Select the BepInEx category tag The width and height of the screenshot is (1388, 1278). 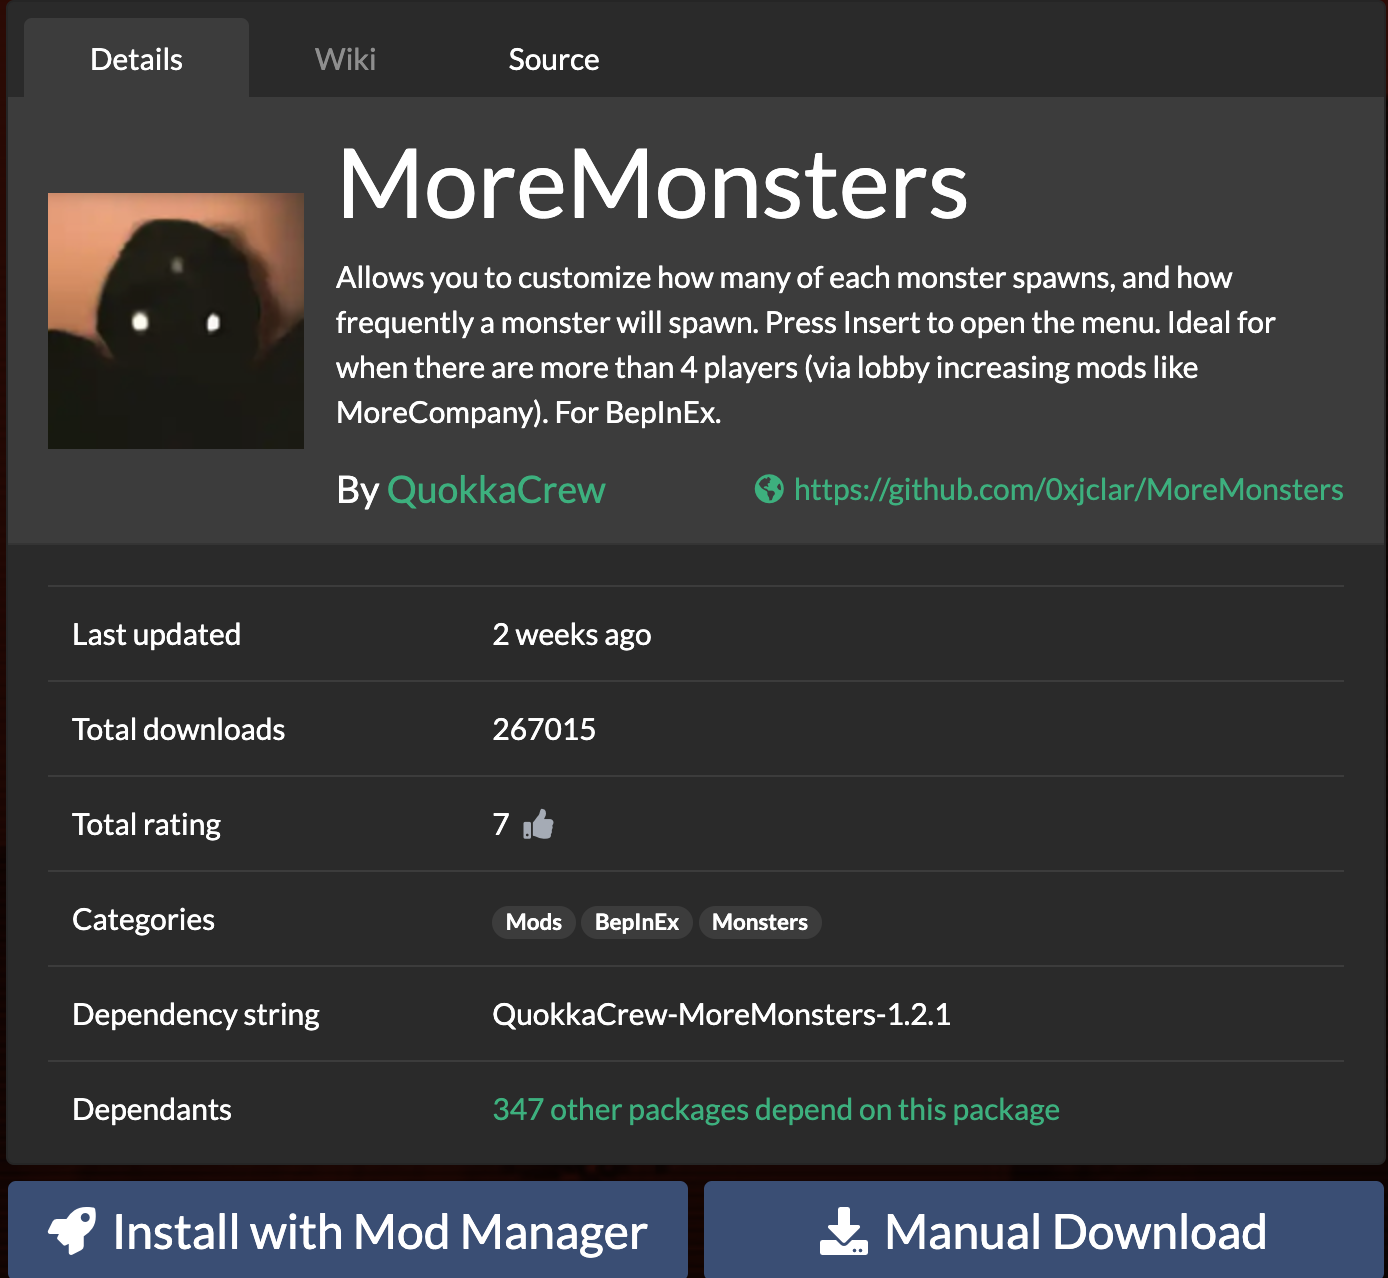637,922
